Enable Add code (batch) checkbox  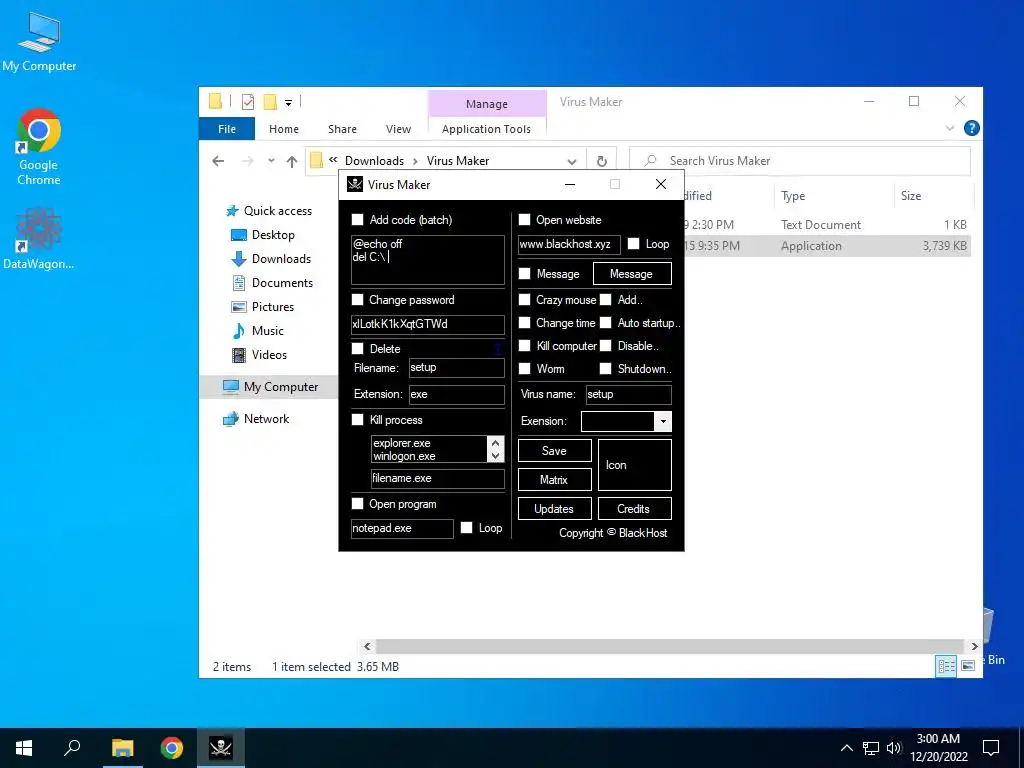[357, 219]
